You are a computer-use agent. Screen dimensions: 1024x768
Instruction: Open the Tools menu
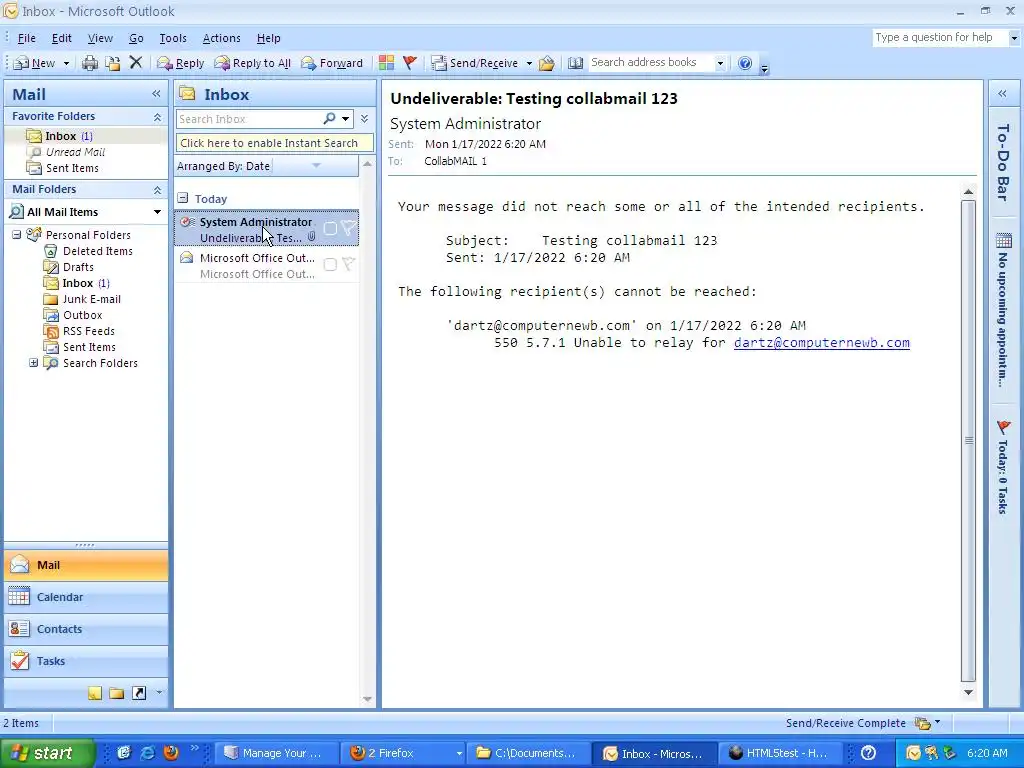(173, 38)
